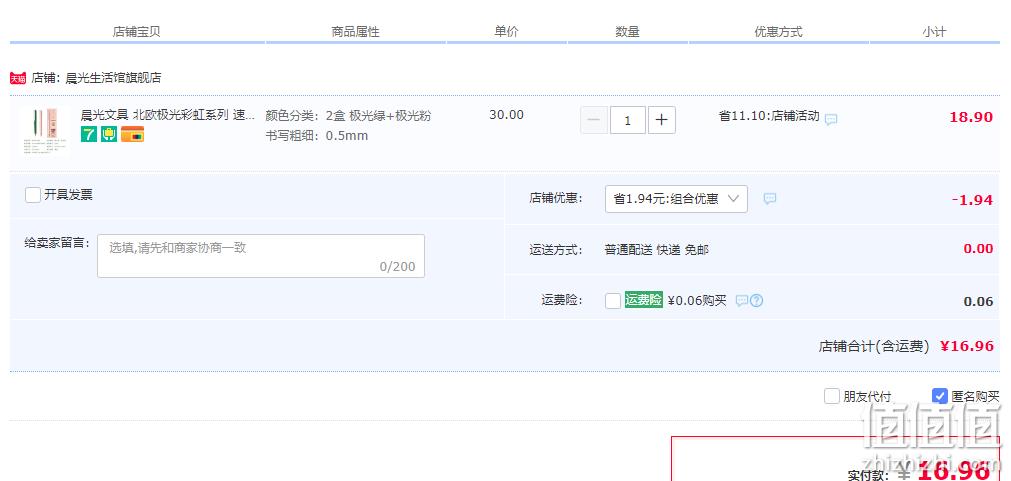Screen dimensions: 1011x481
Task: Click the subtotal value 18.90
Action: [x=971, y=117]
